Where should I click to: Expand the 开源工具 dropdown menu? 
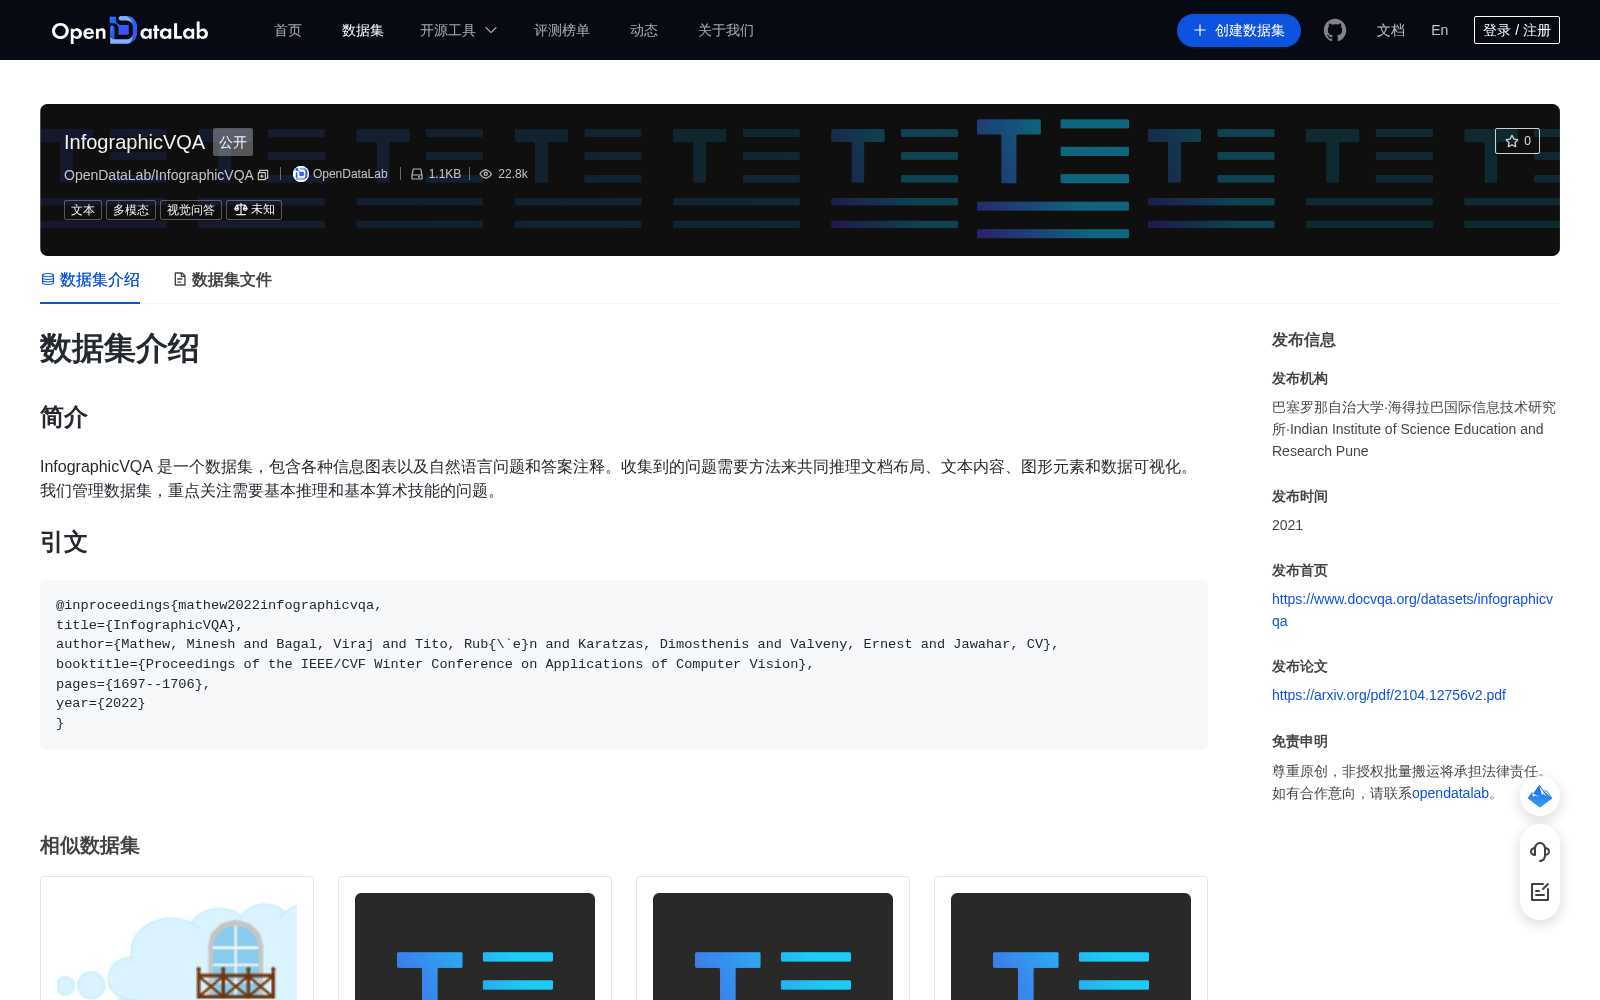click(x=458, y=30)
